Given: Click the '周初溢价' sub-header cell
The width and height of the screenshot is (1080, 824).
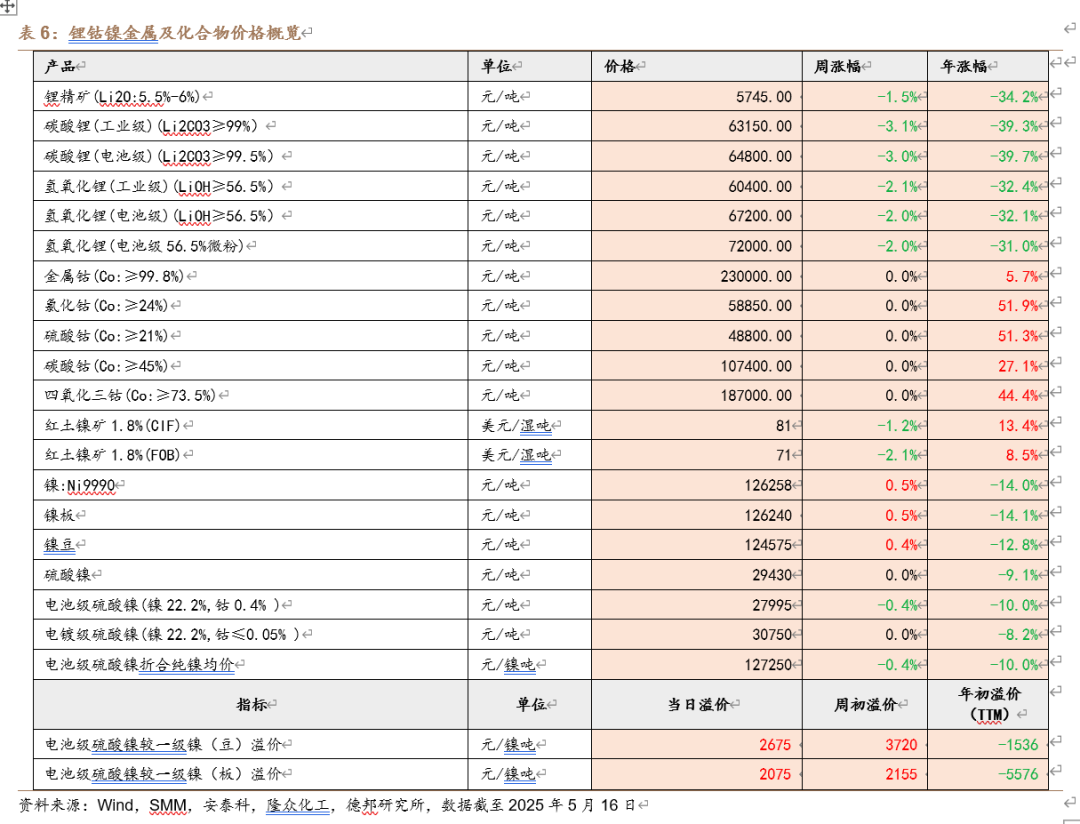Looking at the screenshot, I should point(865,705).
